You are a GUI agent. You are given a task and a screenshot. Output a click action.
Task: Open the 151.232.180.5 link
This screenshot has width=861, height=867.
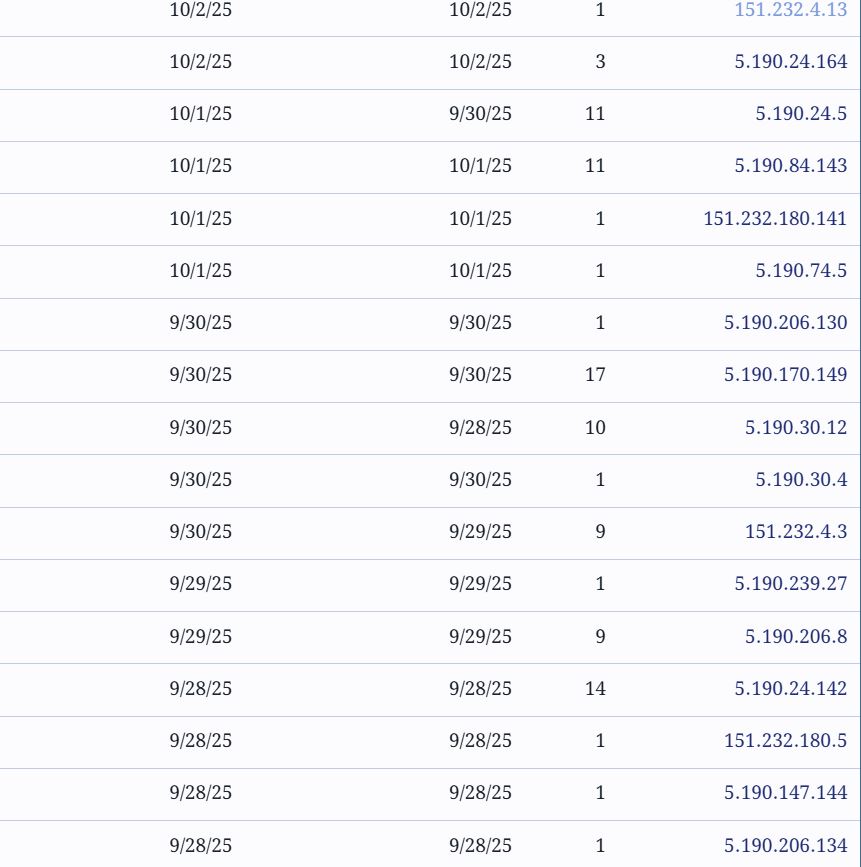pyautogui.click(x=785, y=741)
